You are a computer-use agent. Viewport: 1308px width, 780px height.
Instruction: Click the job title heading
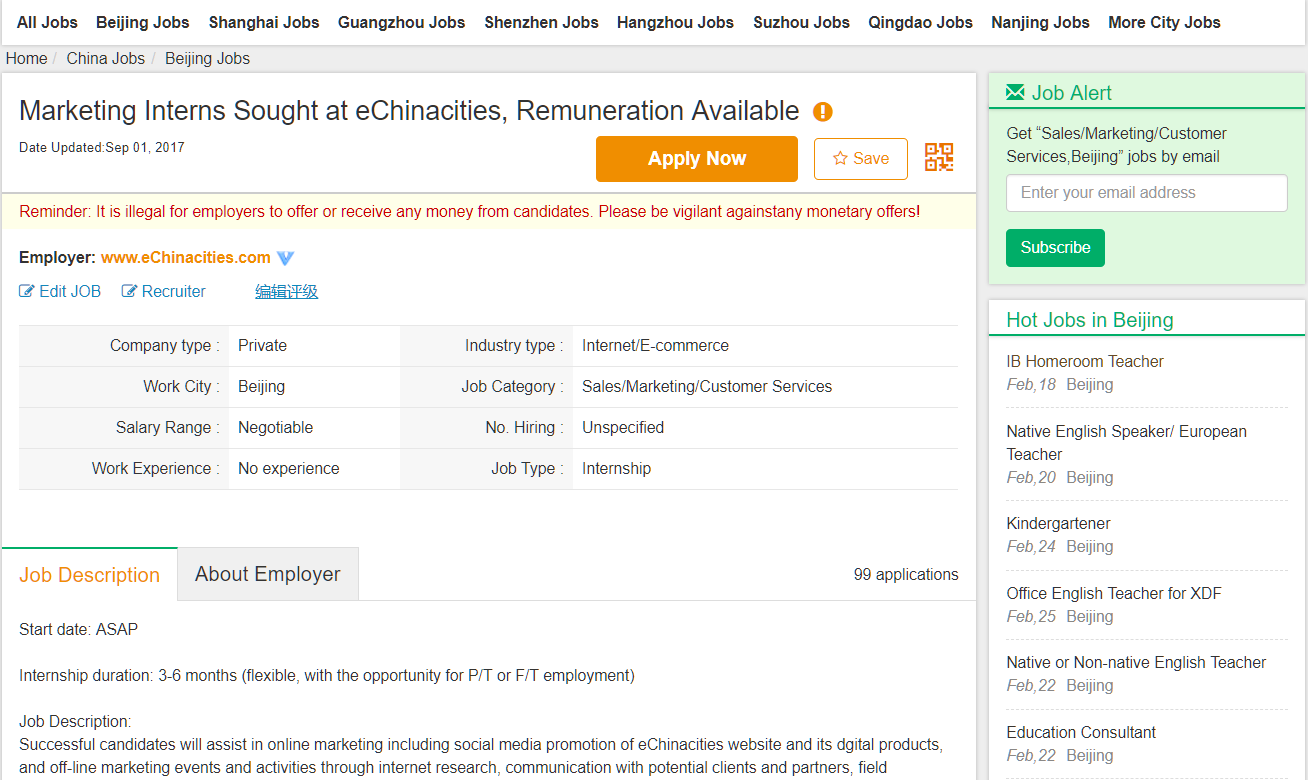pyautogui.click(x=409, y=111)
